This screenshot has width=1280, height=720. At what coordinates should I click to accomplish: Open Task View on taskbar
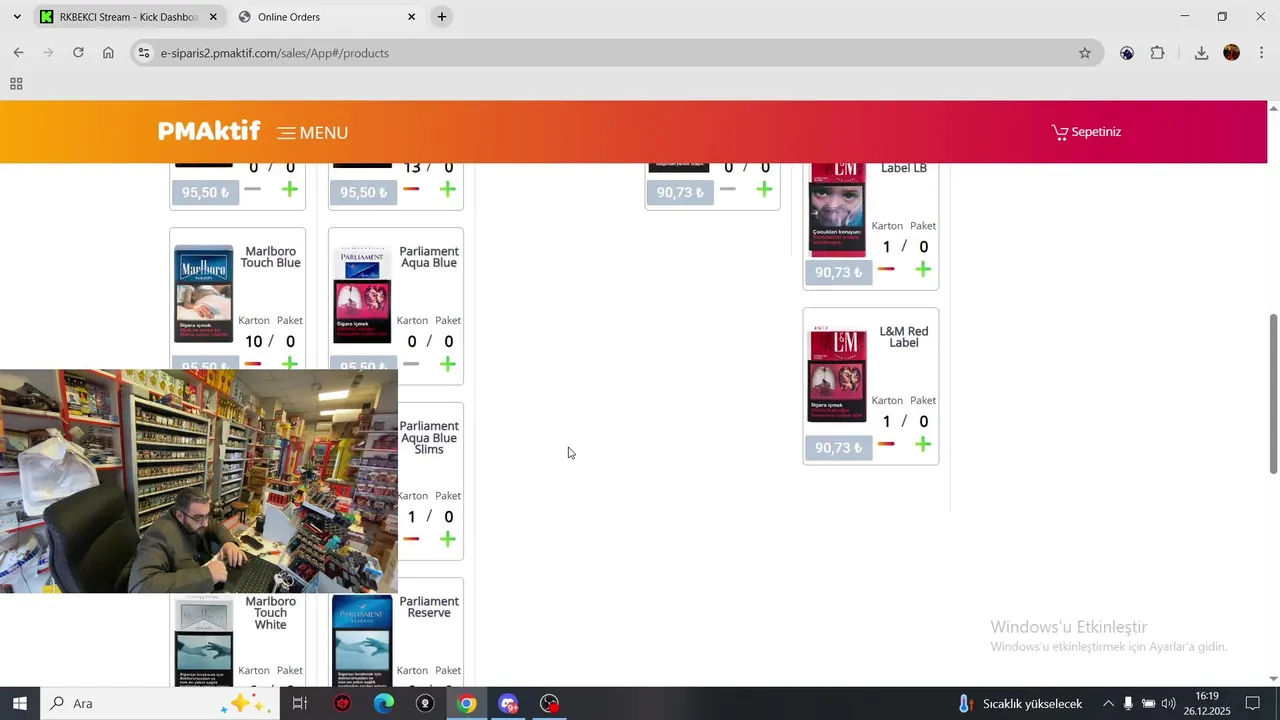299,703
